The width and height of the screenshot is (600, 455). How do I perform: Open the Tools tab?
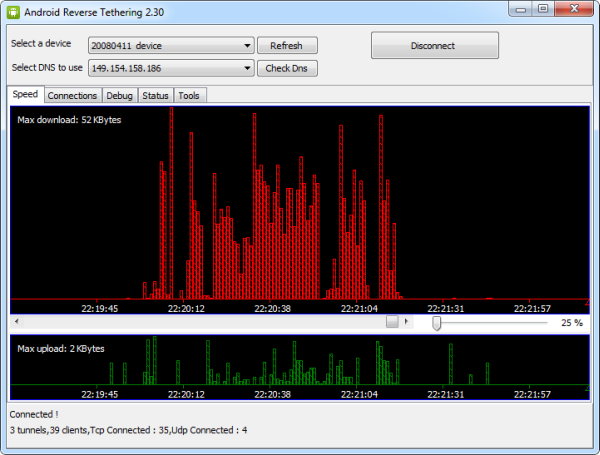[x=189, y=96]
